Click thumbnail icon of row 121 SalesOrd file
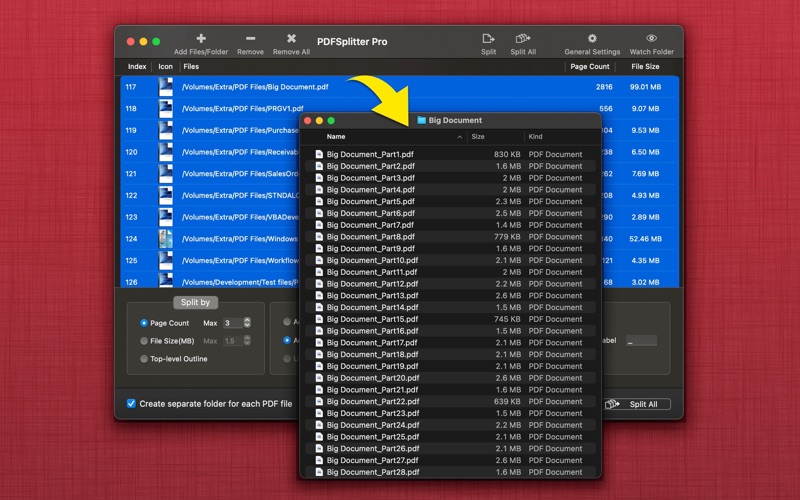This screenshot has height=500, width=800. coord(165,173)
